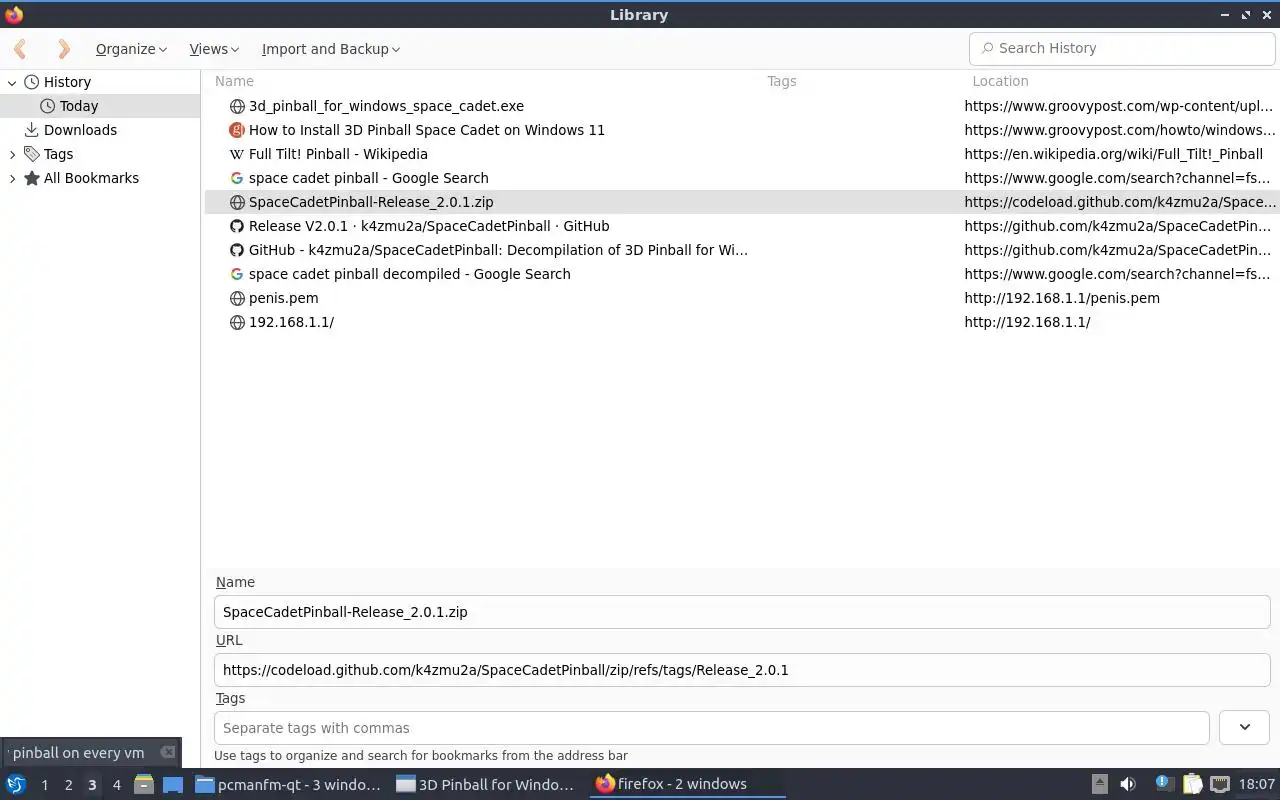Open the start menu in the taskbar
Screen dimensions: 1280x800
[16, 784]
